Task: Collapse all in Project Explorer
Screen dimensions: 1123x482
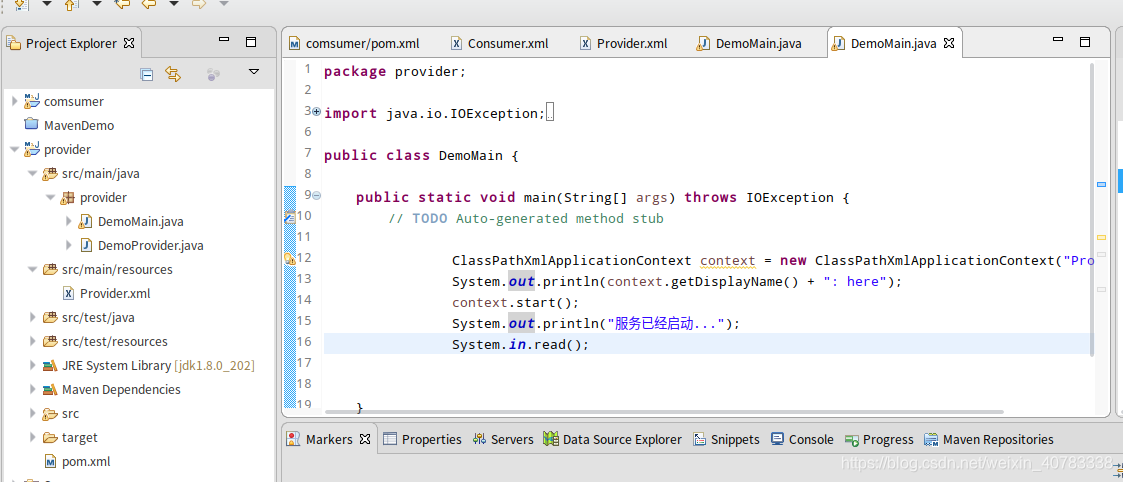Action: point(147,74)
